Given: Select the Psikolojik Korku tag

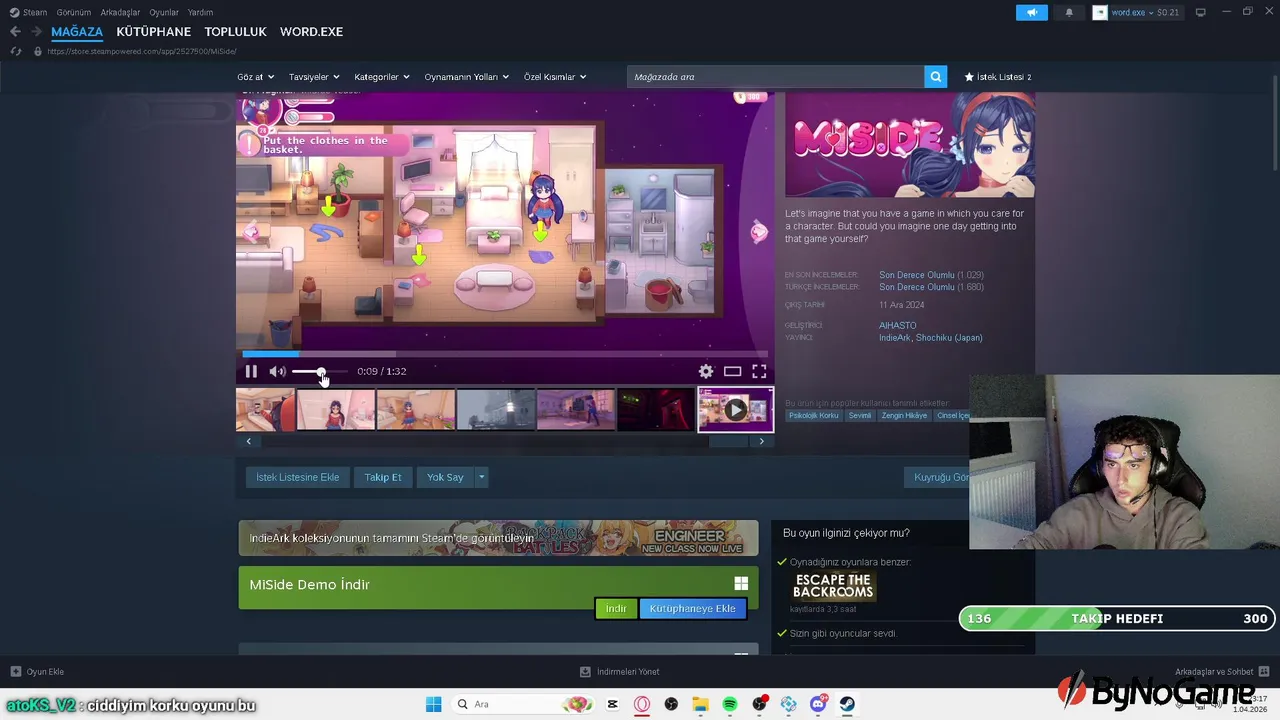Looking at the screenshot, I should click(813, 416).
